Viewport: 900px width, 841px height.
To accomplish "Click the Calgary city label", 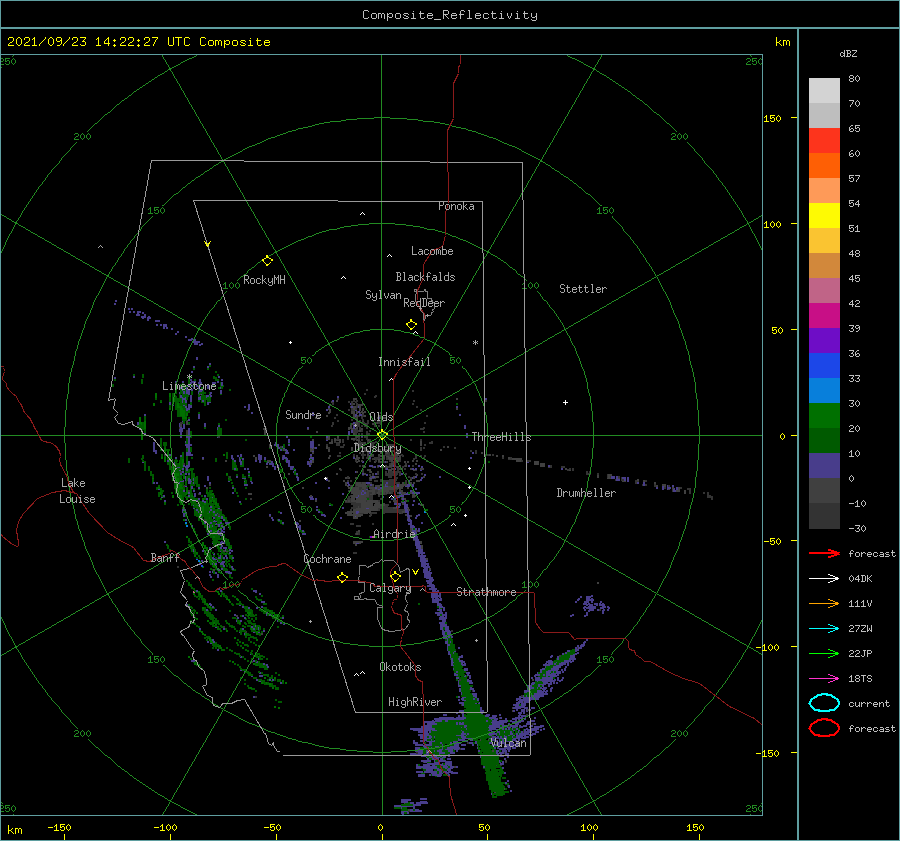I will tap(390, 588).
